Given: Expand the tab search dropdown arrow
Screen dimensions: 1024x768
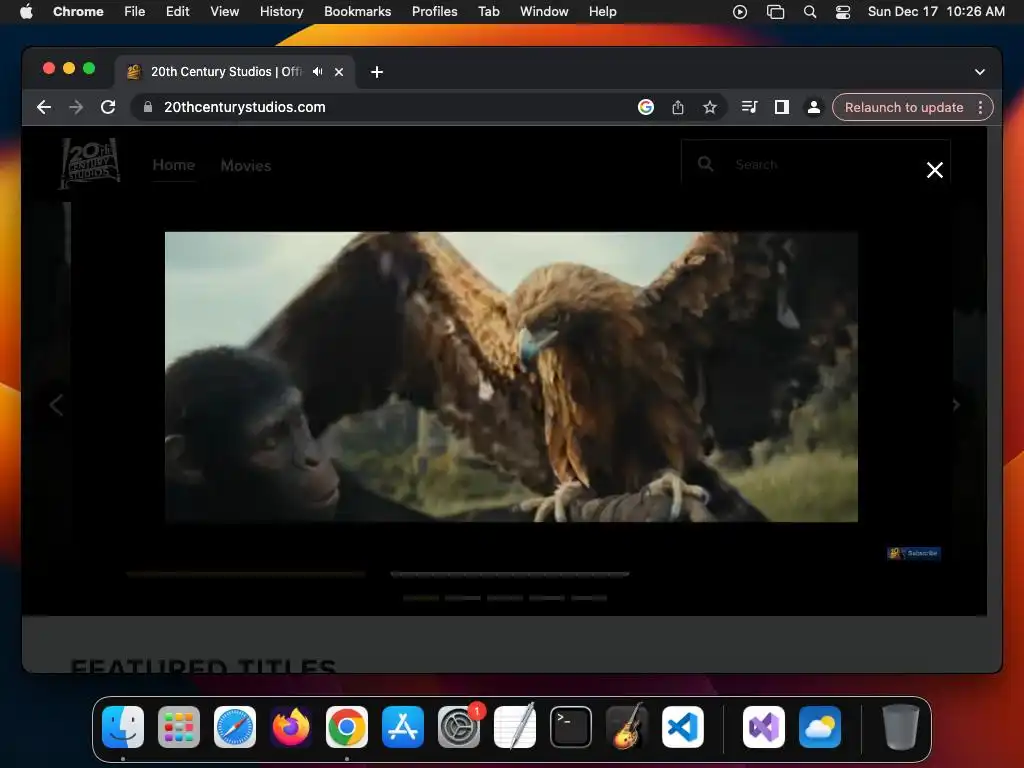Looking at the screenshot, I should (x=980, y=72).
